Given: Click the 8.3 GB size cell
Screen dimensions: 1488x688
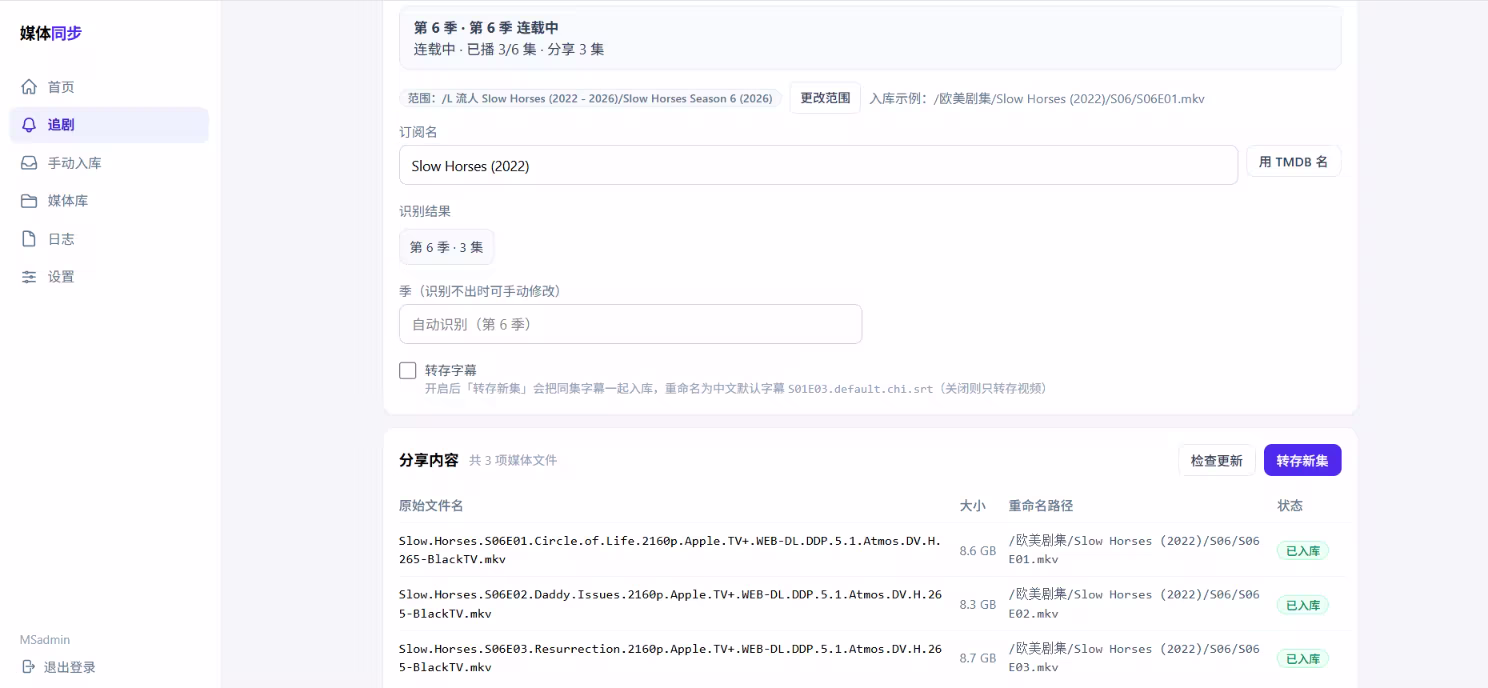Looking at the screenshot, I should [x=977, y=605].
